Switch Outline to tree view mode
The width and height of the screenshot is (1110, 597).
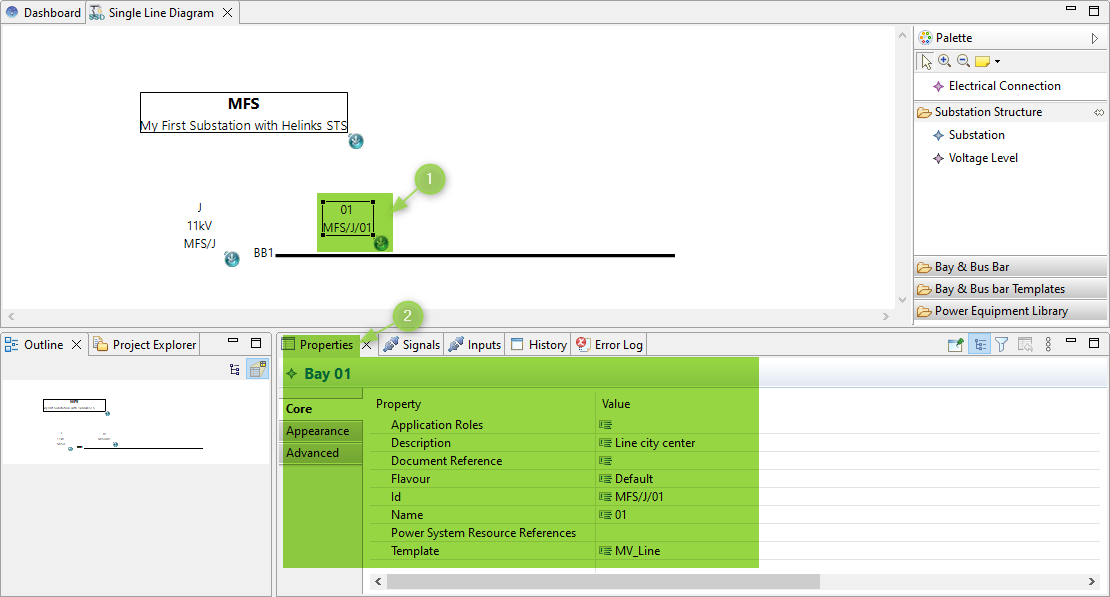(235, 369)
